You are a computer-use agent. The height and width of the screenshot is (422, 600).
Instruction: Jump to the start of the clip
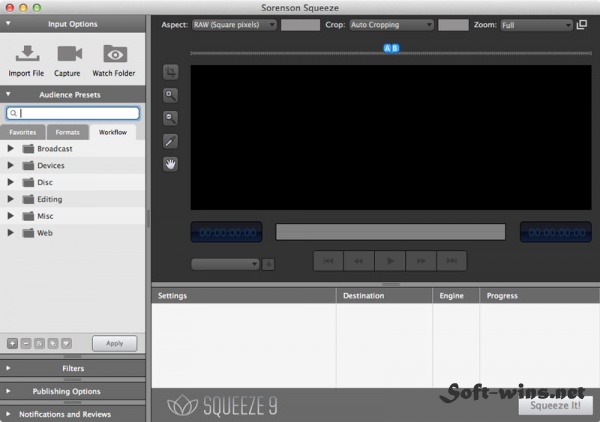328,261
